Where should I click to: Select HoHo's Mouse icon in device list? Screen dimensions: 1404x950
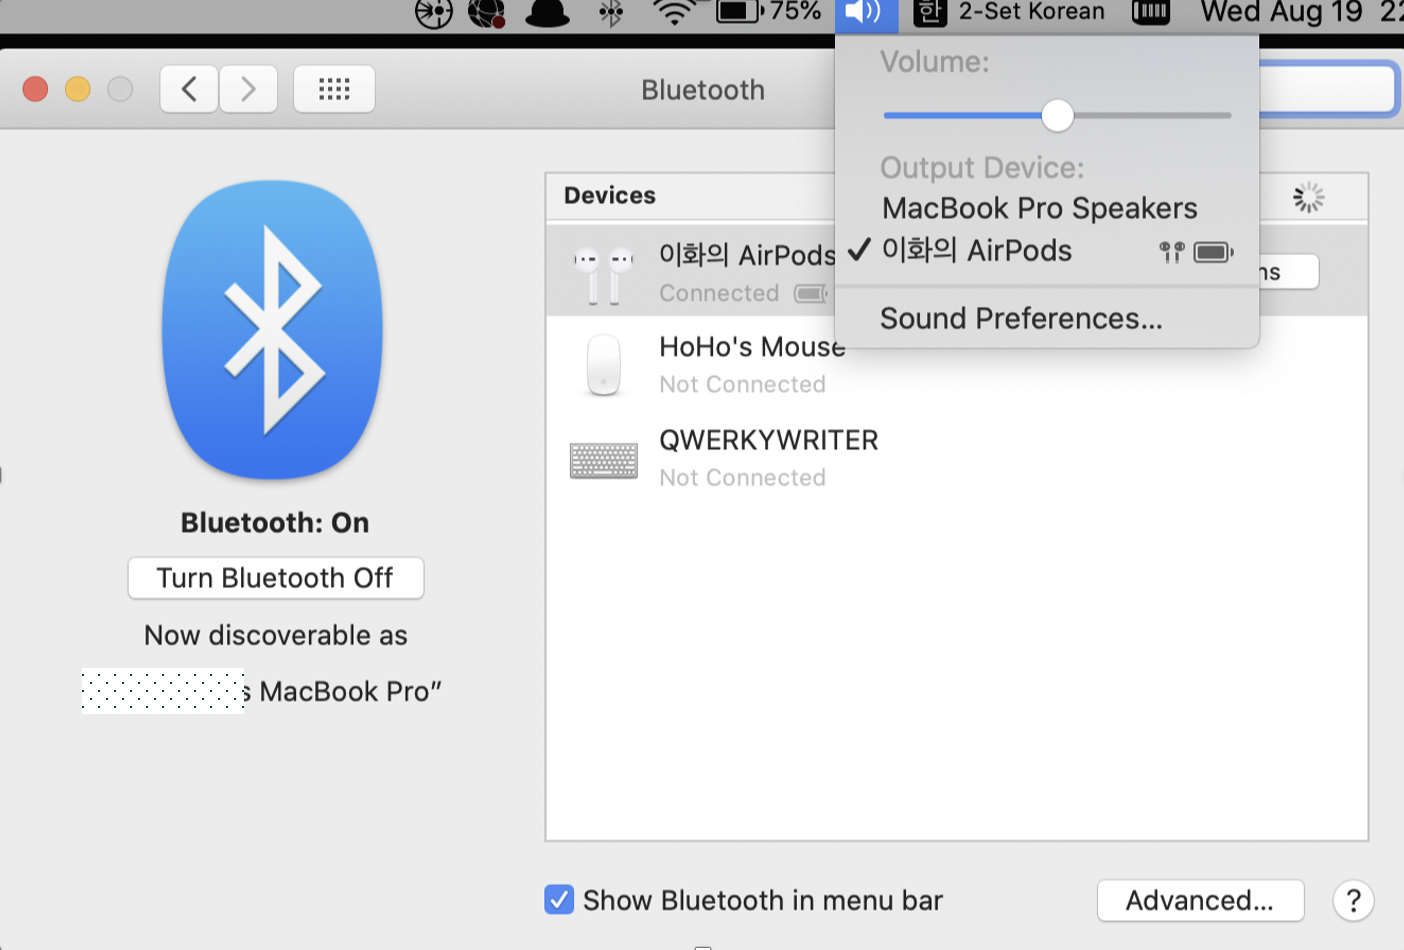(603, 365)
